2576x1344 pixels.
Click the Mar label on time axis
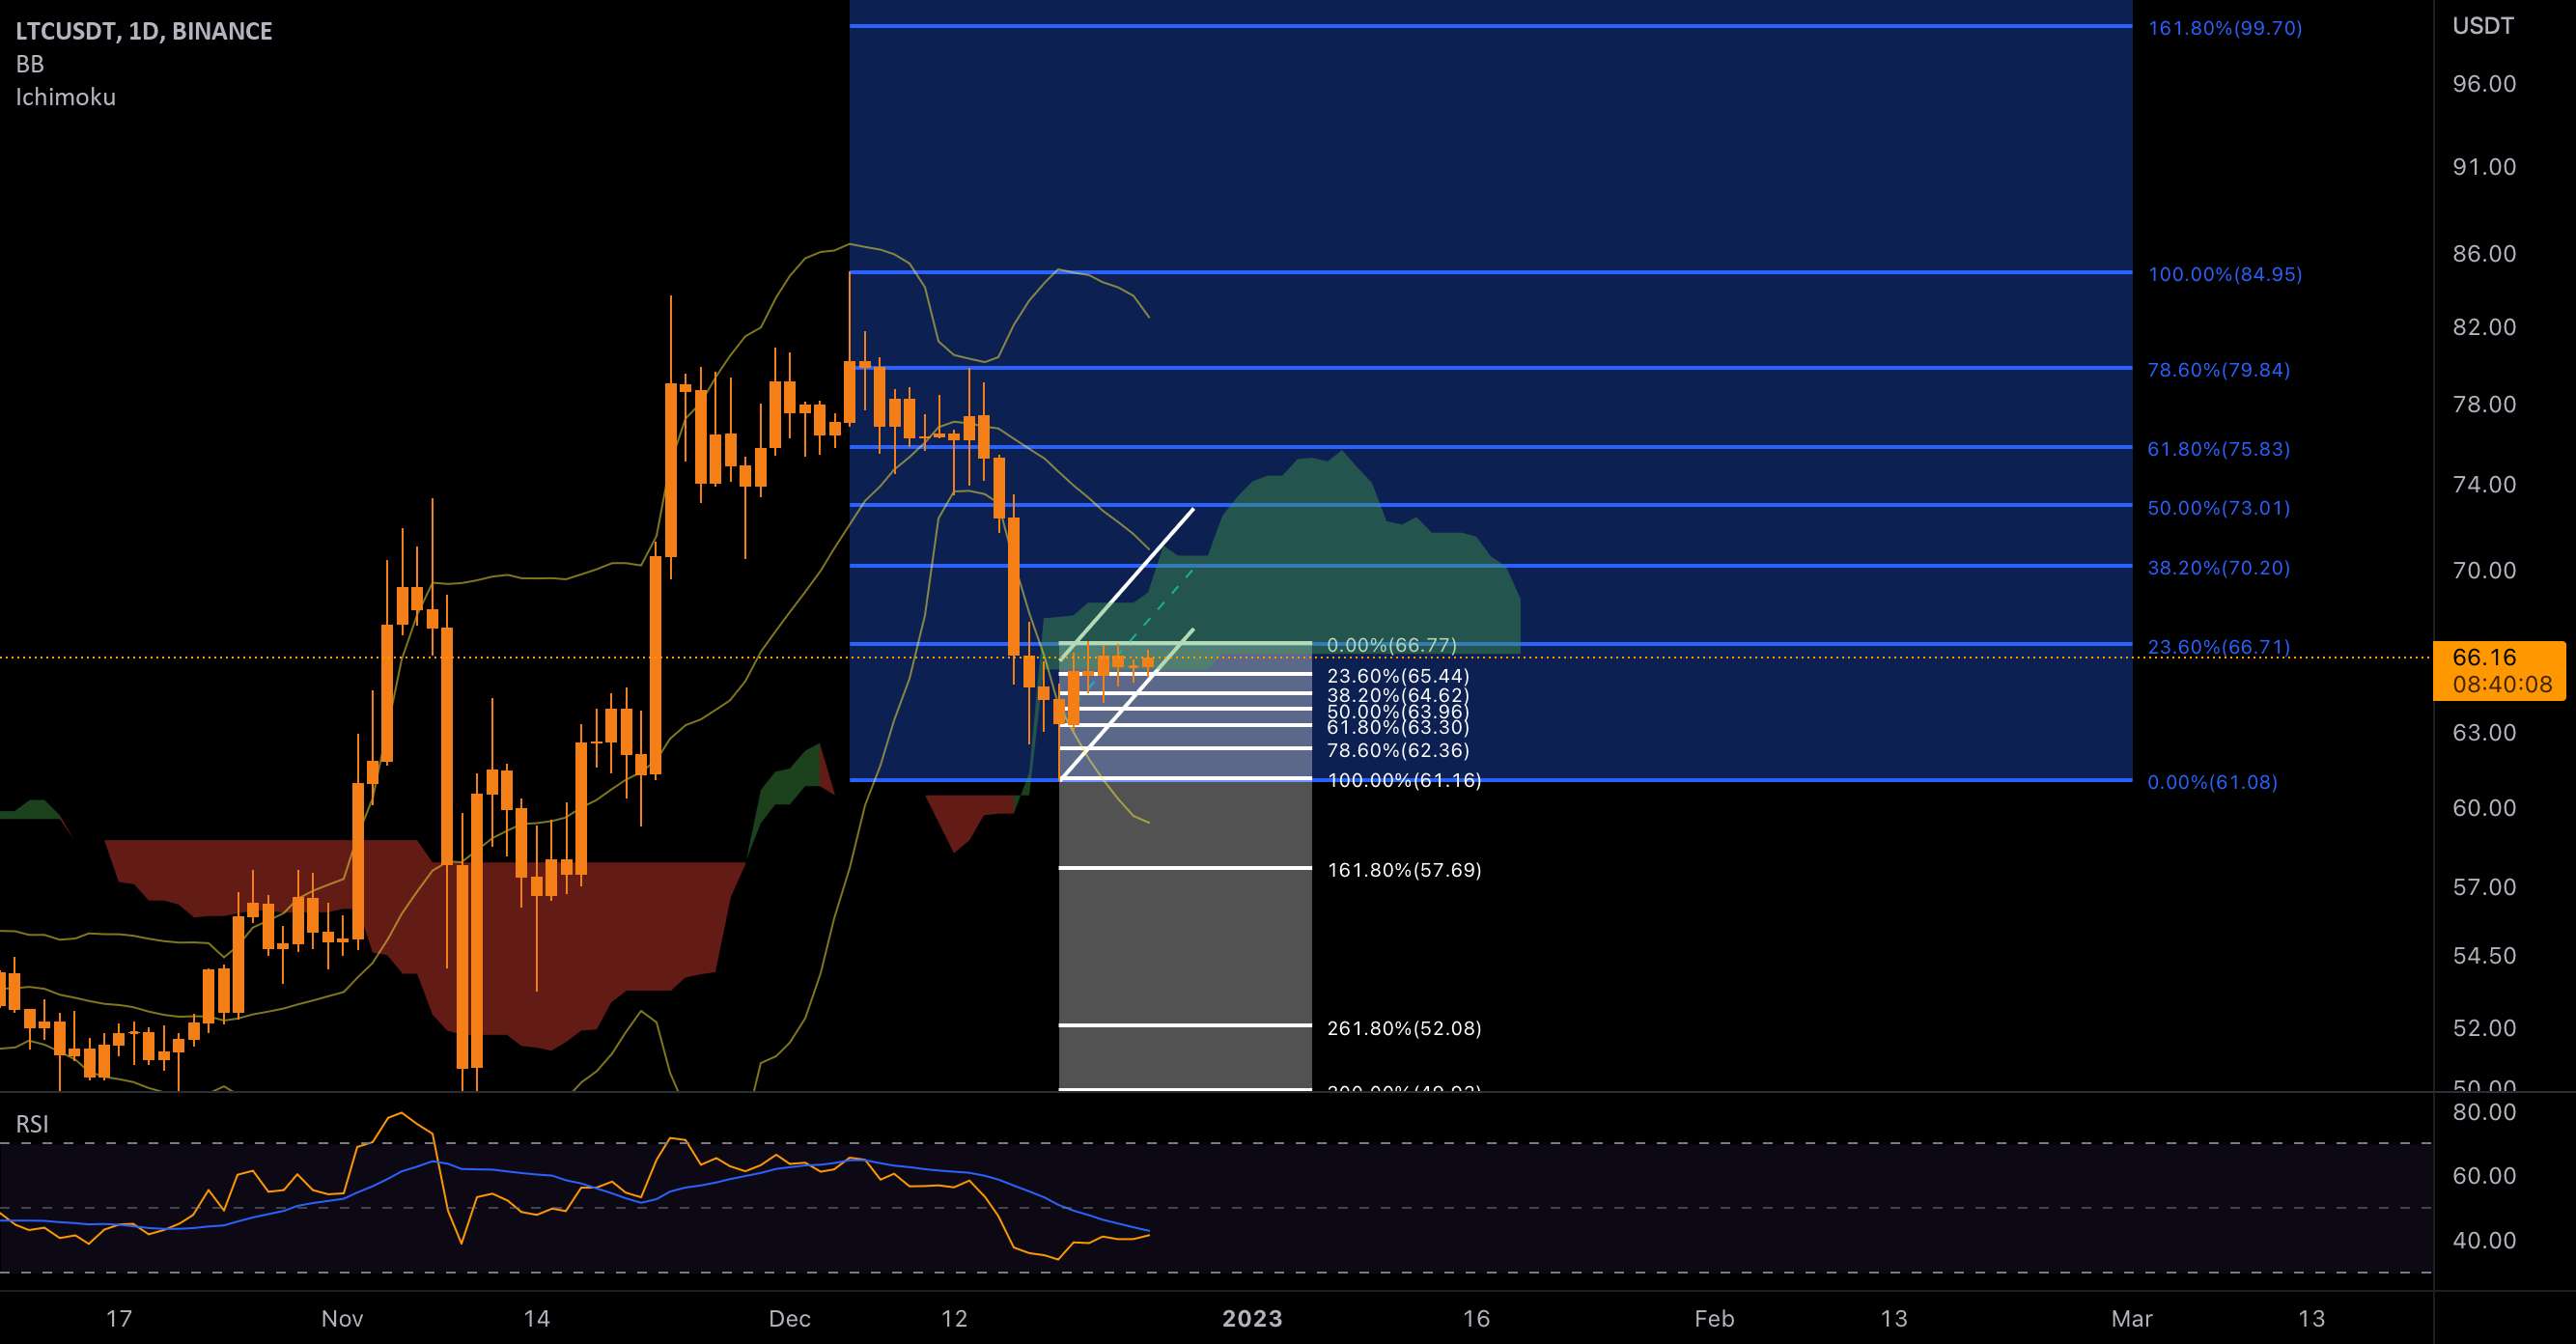pos(2132,1318)
